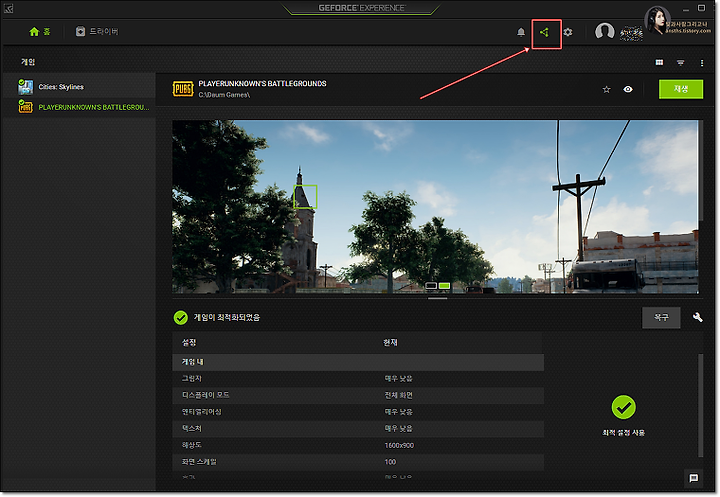Click the 안티앨리어싱 setting row label

(x=202, y=412)
